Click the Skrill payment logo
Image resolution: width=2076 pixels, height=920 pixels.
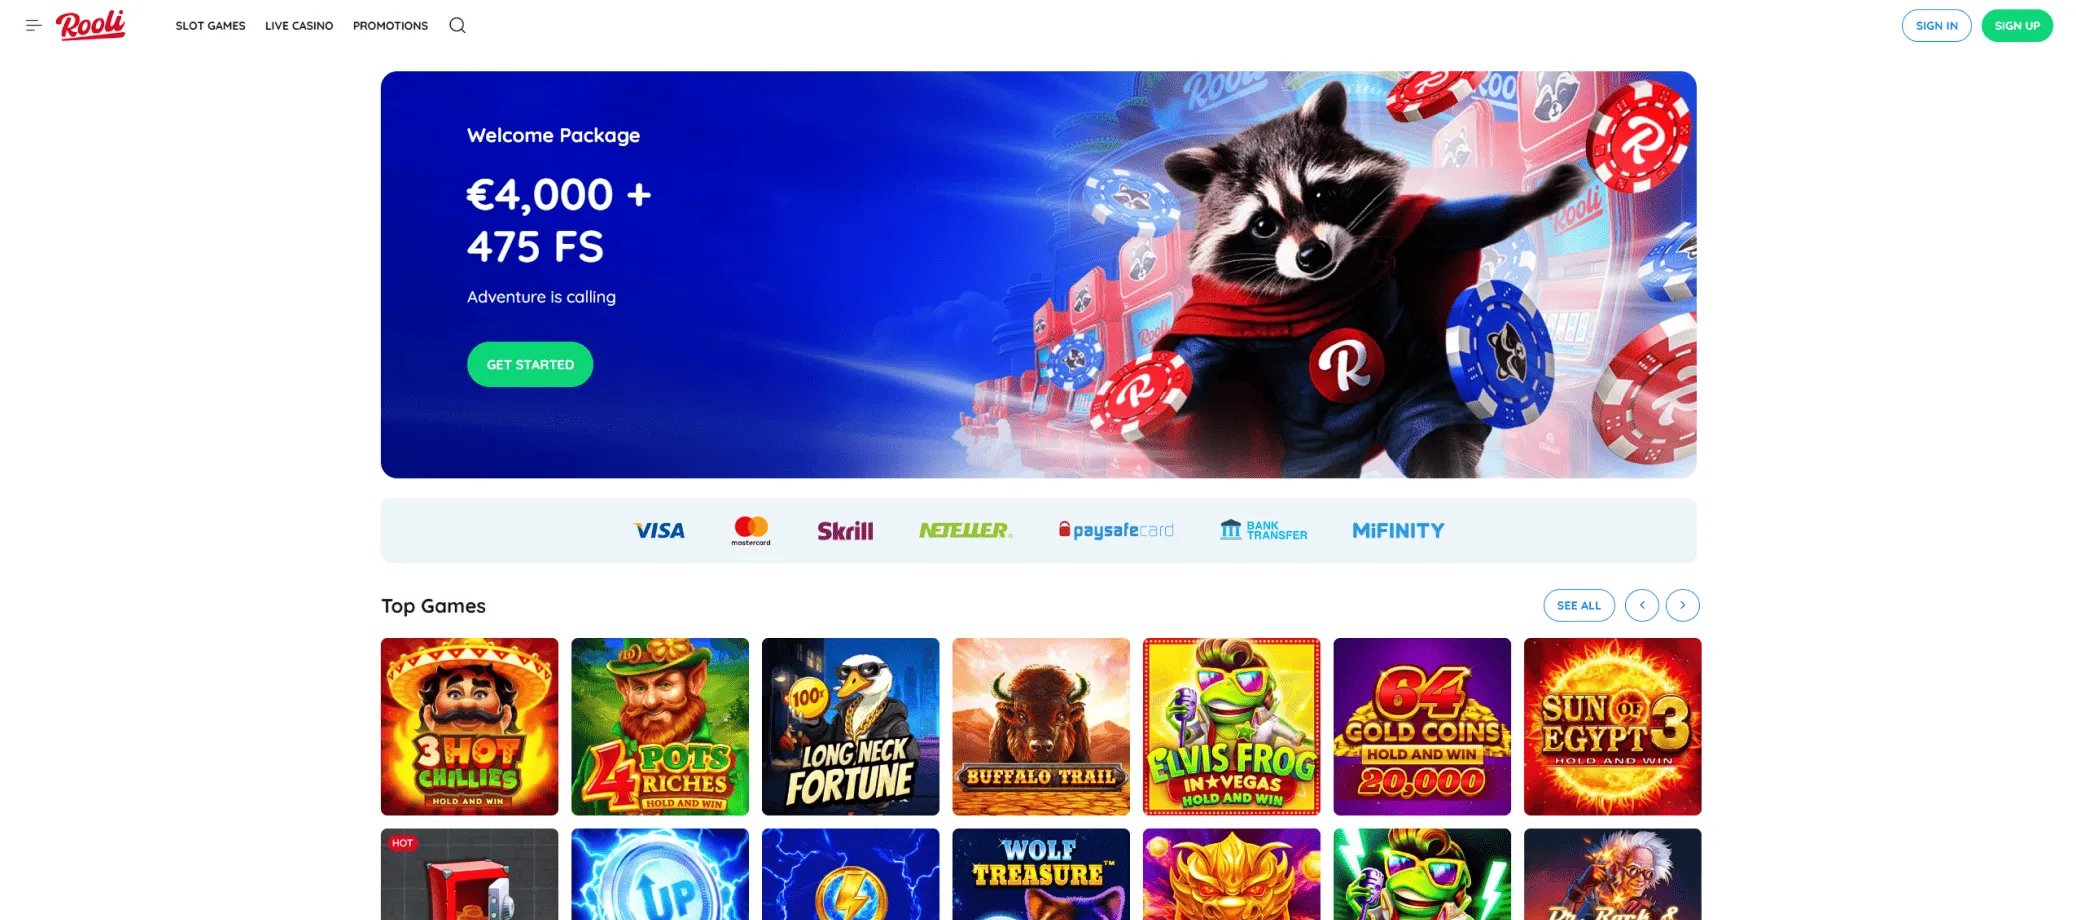pyautogui.click(x=845, y=531)
